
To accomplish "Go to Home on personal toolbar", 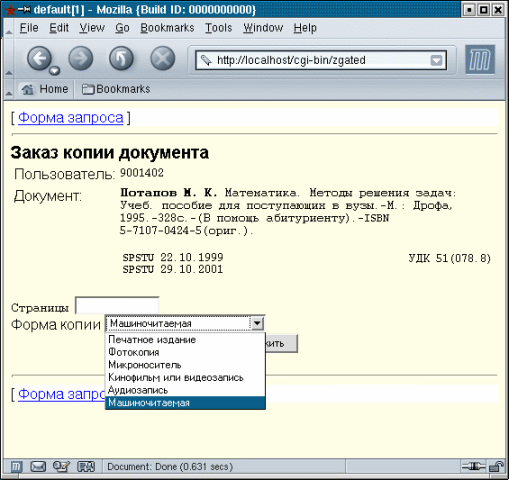I will click(45, 89).
